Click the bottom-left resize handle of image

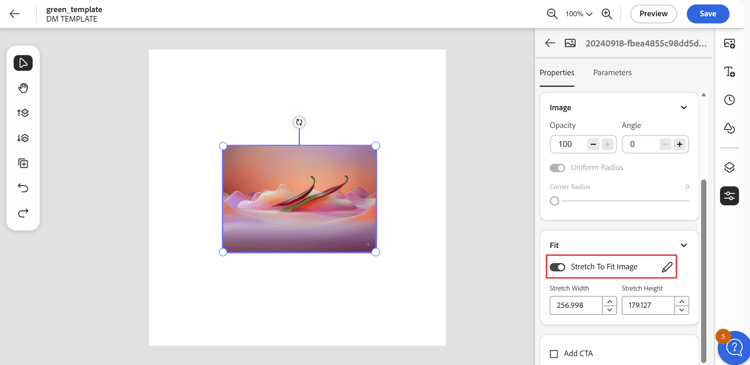click(223, 252)
